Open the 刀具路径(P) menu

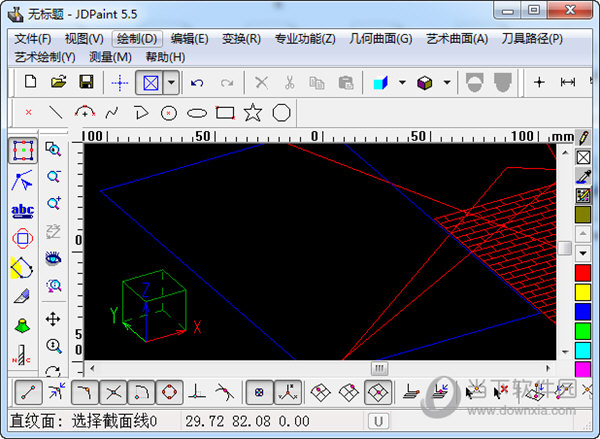(532, 39)
